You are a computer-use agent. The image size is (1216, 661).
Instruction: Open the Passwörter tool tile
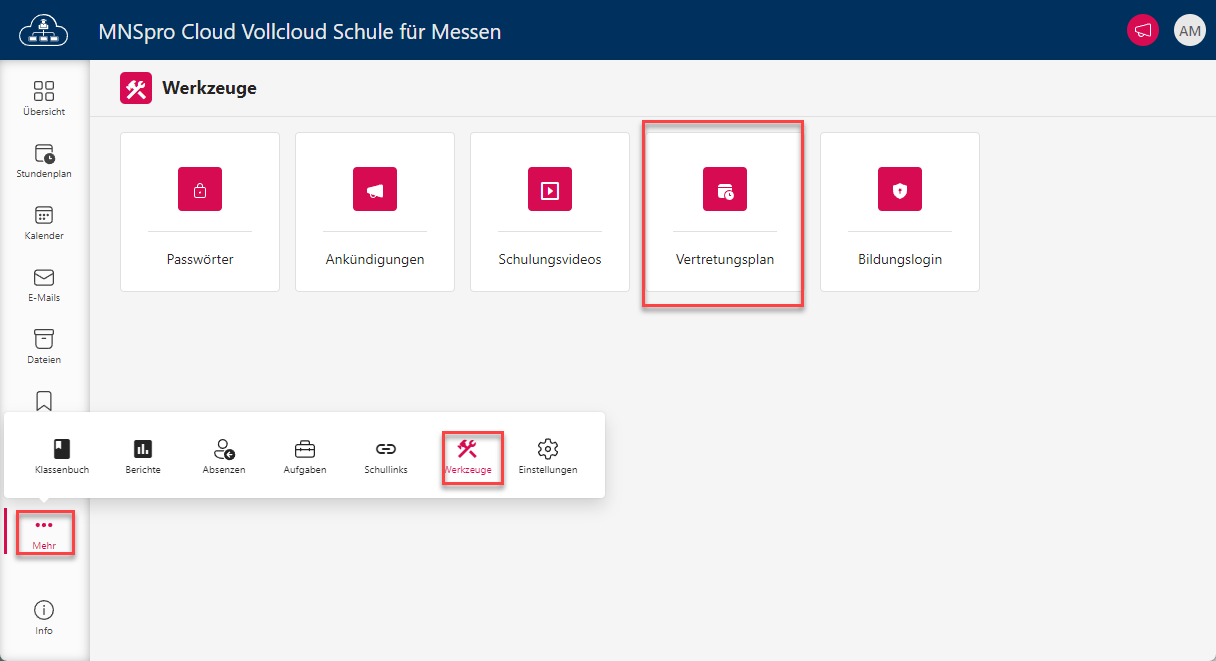pyautogui.click(x=200, y=212)
